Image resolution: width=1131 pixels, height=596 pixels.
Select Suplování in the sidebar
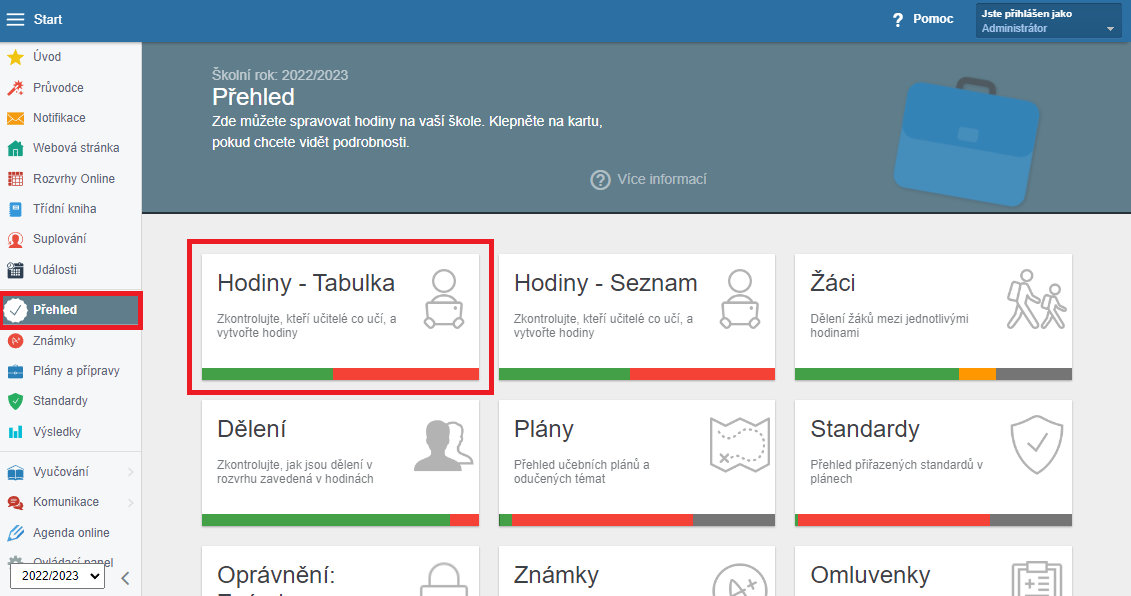pyautogui.click(x=59, y=239)
